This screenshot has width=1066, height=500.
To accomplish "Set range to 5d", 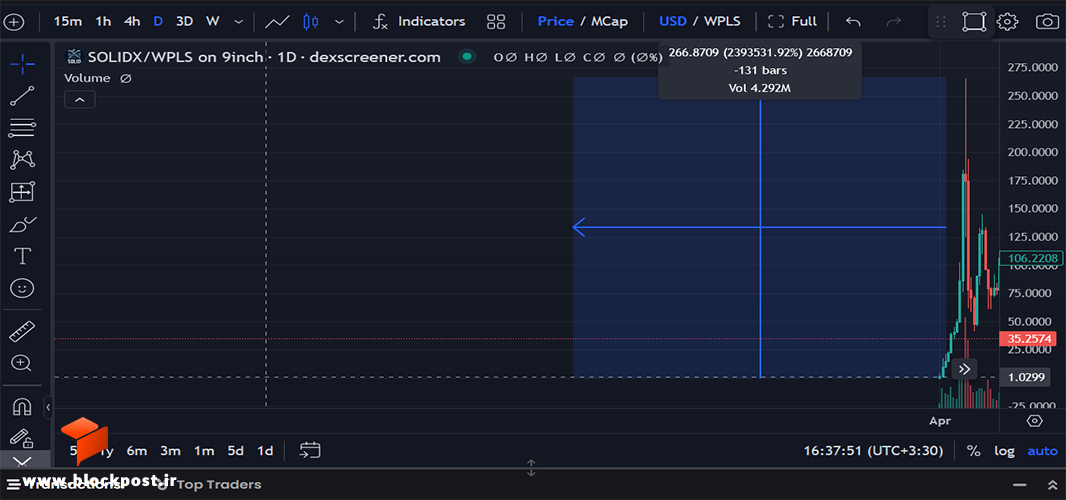I will click(235, 450).
